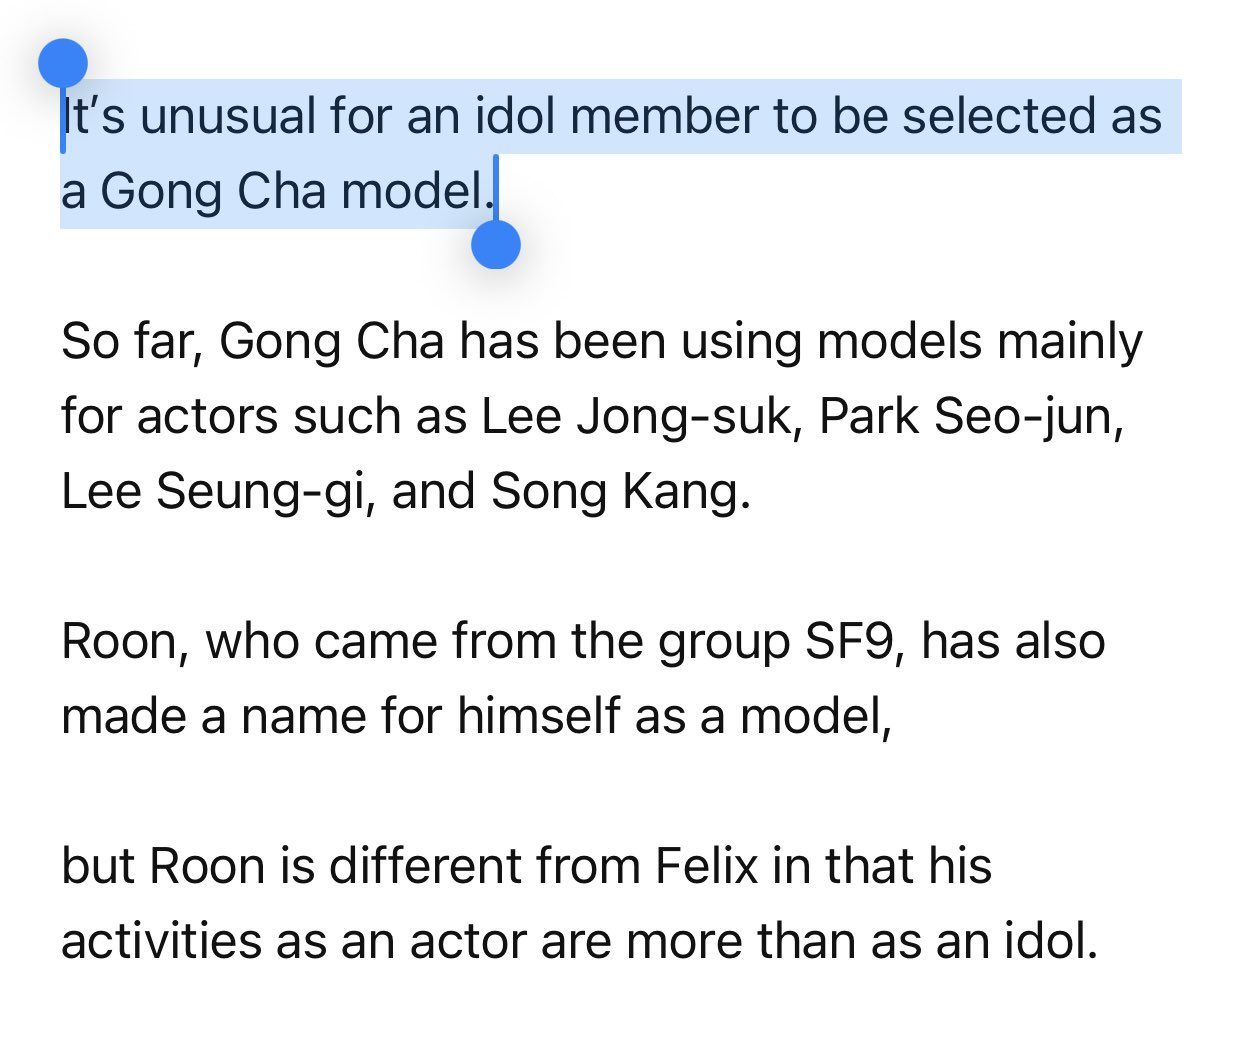Tap the bottom selection end handle
1242x1043 pixels.
495,244
